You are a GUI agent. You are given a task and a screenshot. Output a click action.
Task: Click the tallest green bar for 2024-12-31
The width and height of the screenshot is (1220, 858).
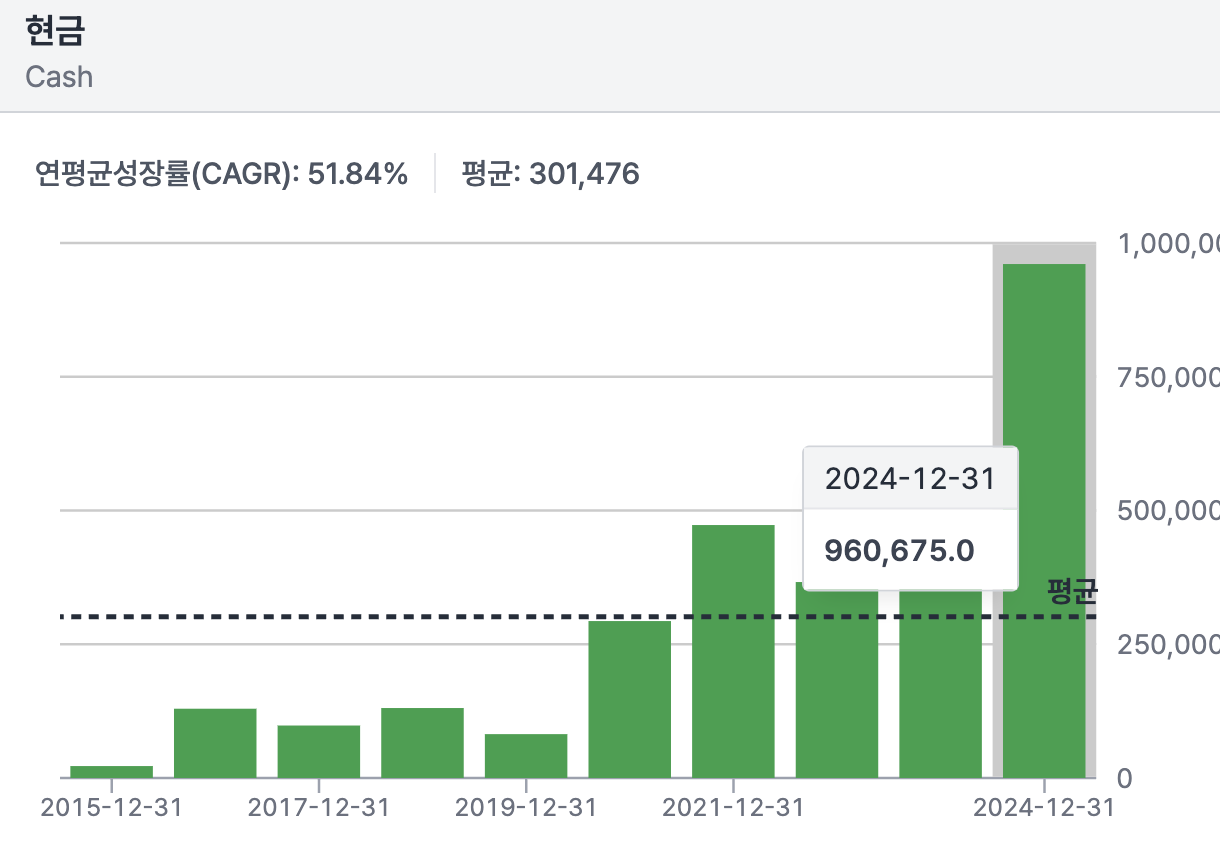[1044, 520]
